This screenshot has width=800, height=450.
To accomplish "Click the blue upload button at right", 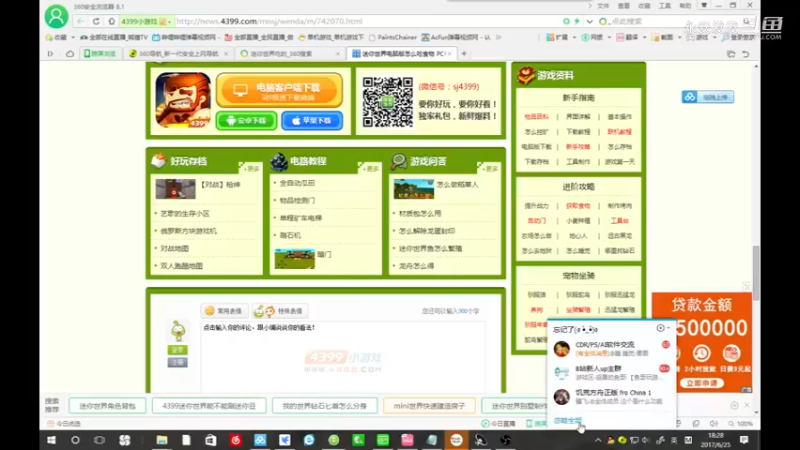I will tap(708, 97).
